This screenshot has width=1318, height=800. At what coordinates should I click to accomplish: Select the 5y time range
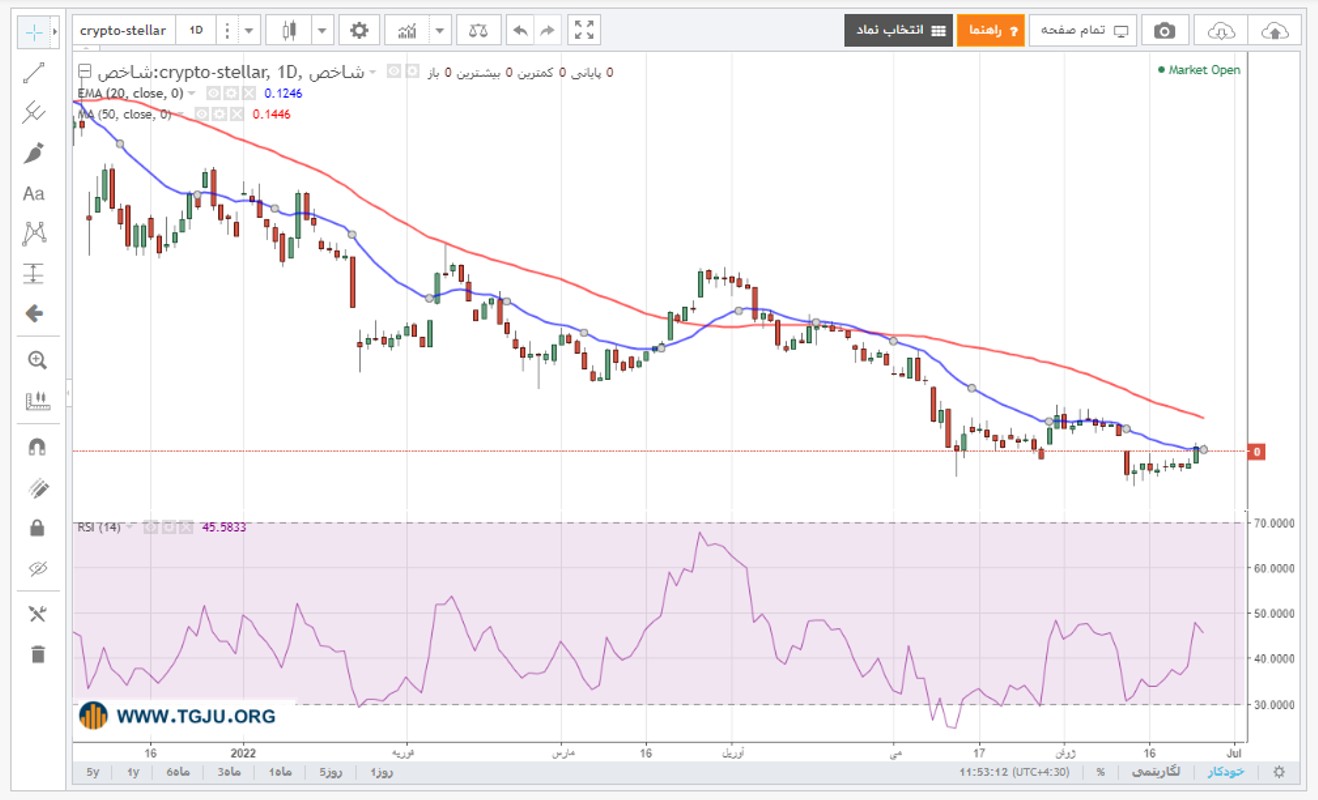(93, 772)
